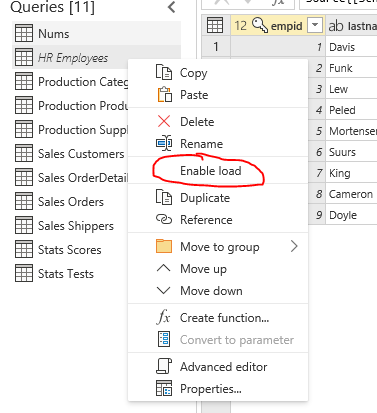Click the 12 data type icon on empid
The image size is (377, 413).
[x=240, y=26]
